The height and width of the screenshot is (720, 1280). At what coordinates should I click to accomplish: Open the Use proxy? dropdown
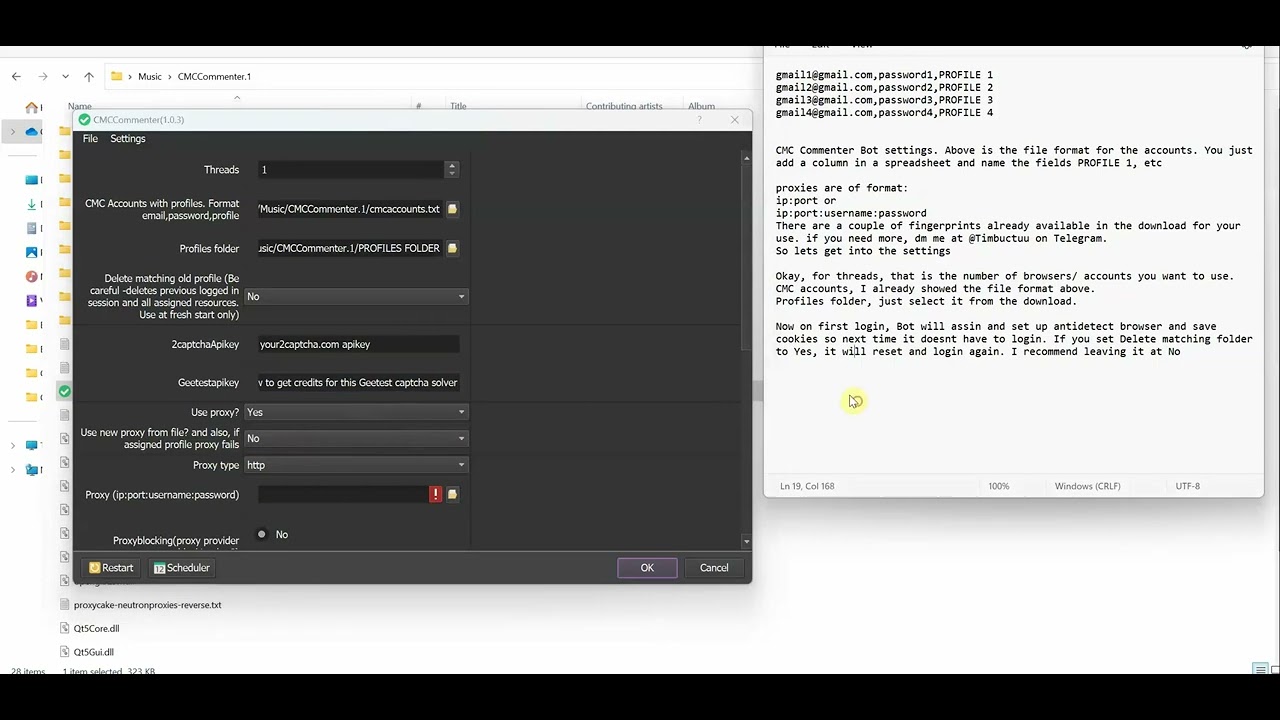click(357, 412)
